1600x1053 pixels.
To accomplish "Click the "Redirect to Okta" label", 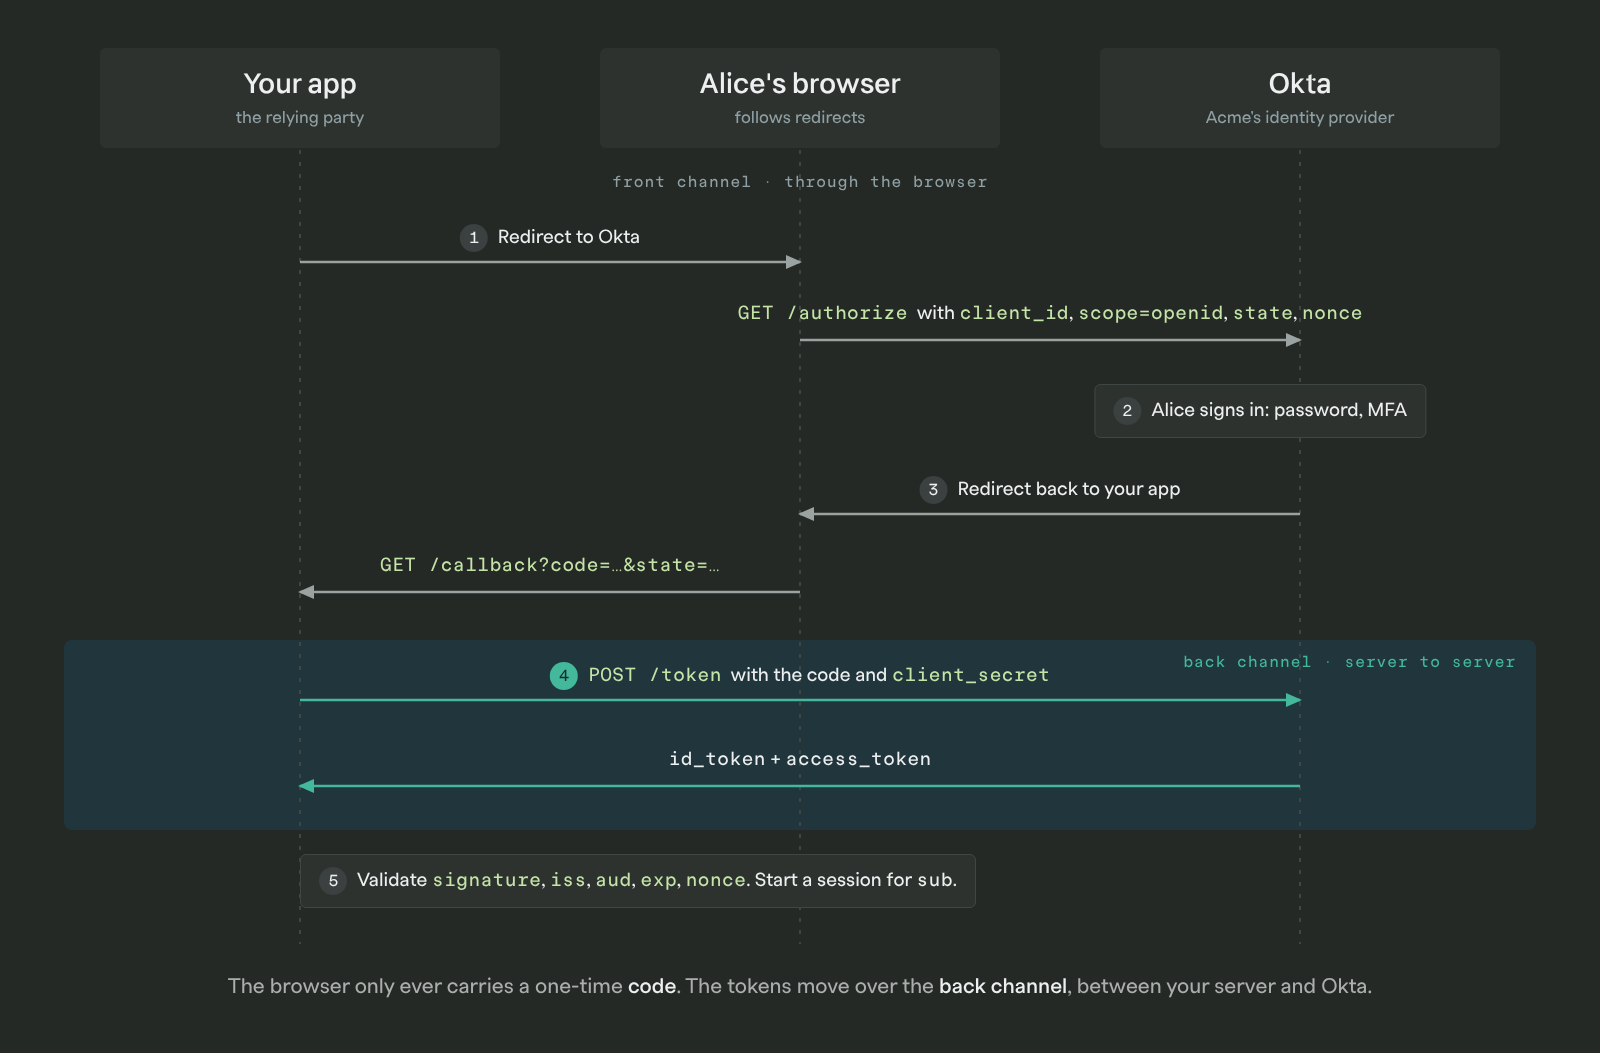I will click(568, 237).
